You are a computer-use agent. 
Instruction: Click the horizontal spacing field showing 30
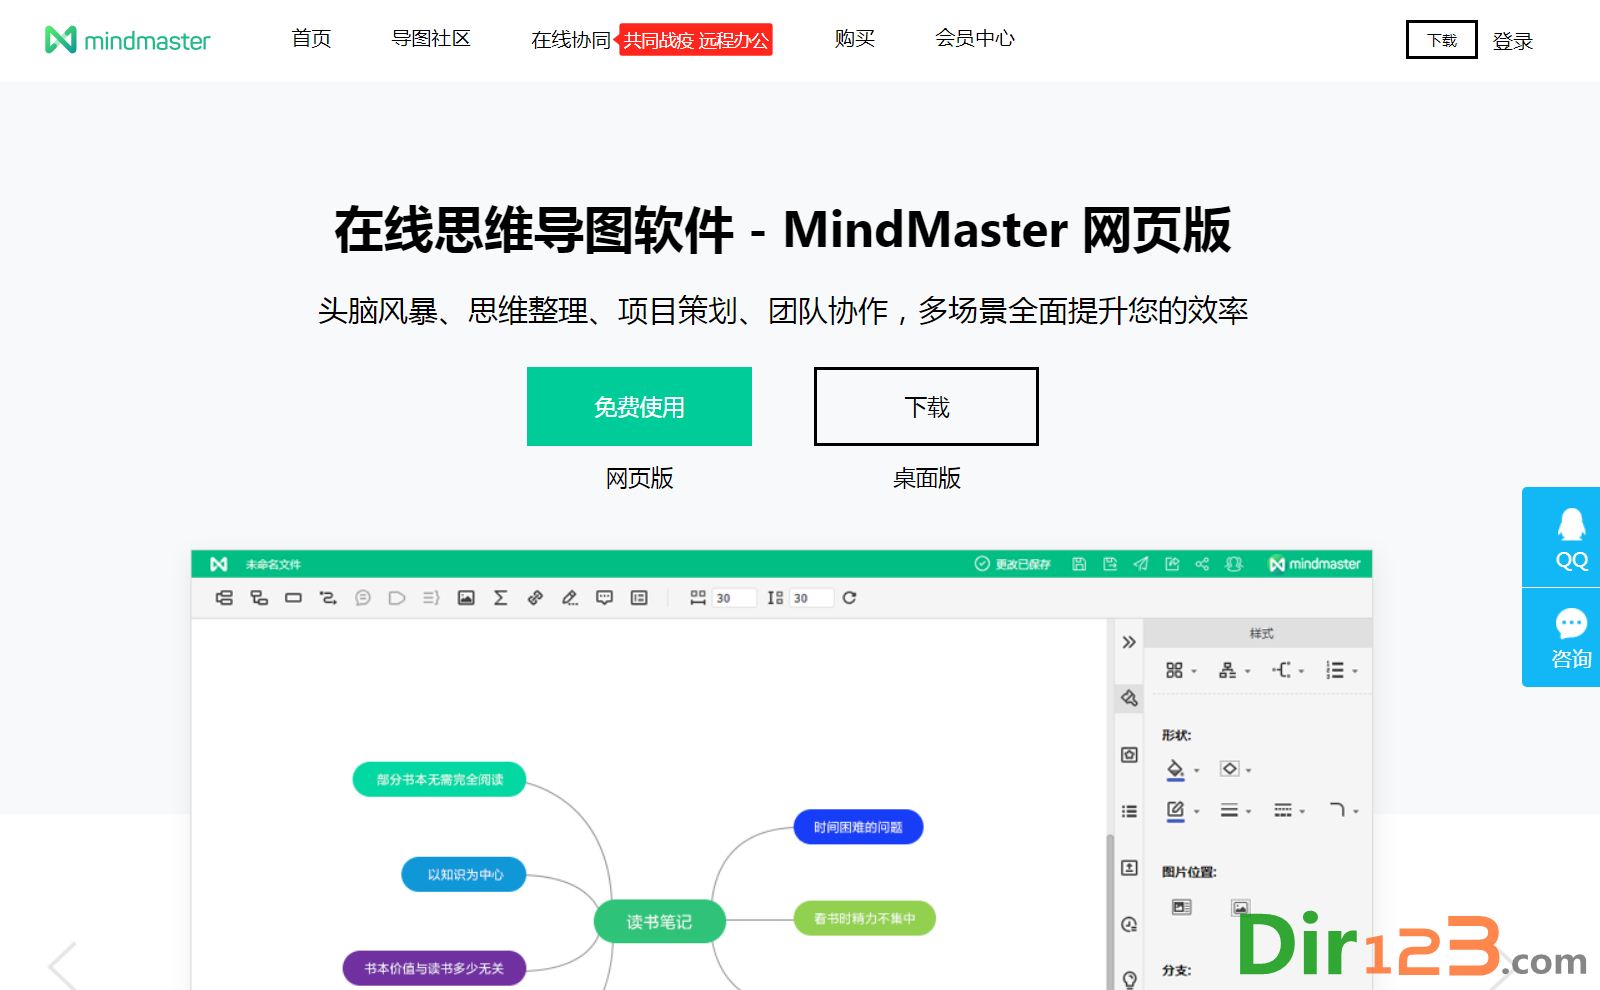733,598
